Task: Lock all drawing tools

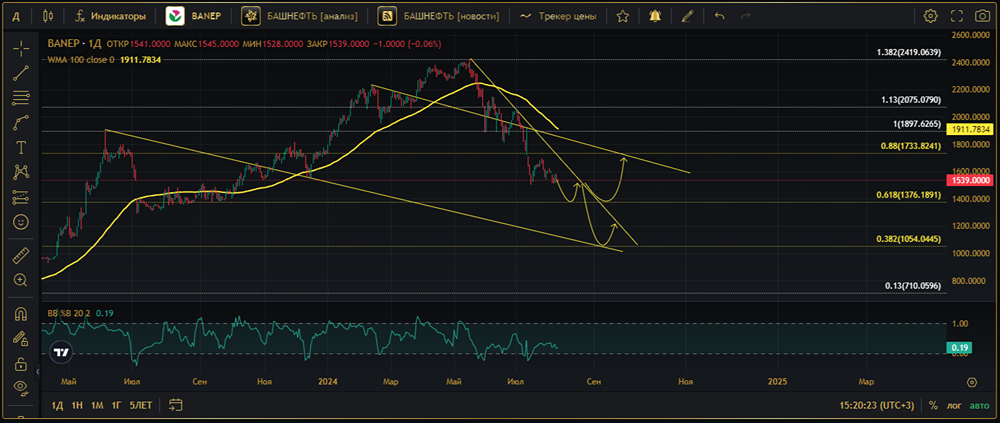Action: [21, 364]
